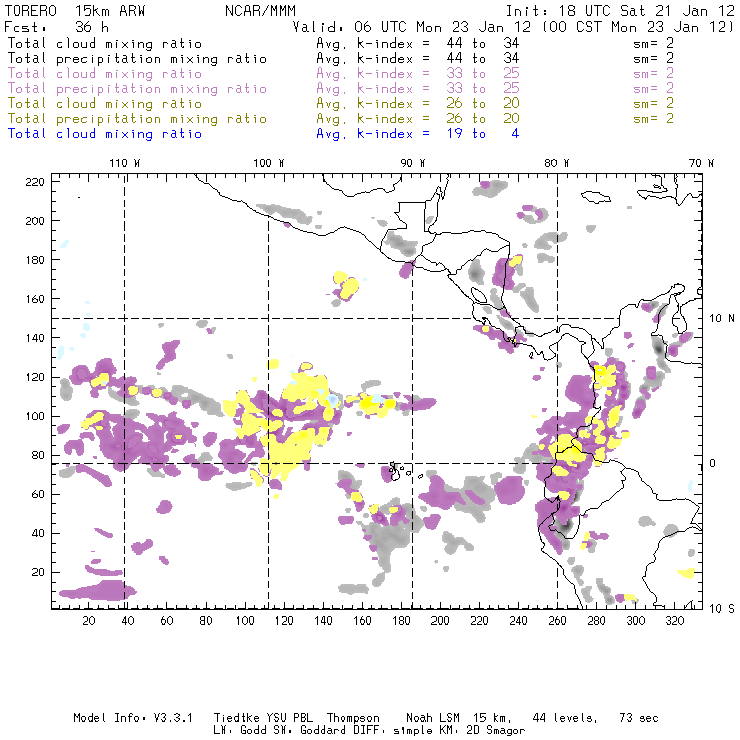The width and height of the screenshot is (740, 740).
Task: Pick the olive "Total precipitation mixing ratio" legend line
Action: click(x=137, y=118)
